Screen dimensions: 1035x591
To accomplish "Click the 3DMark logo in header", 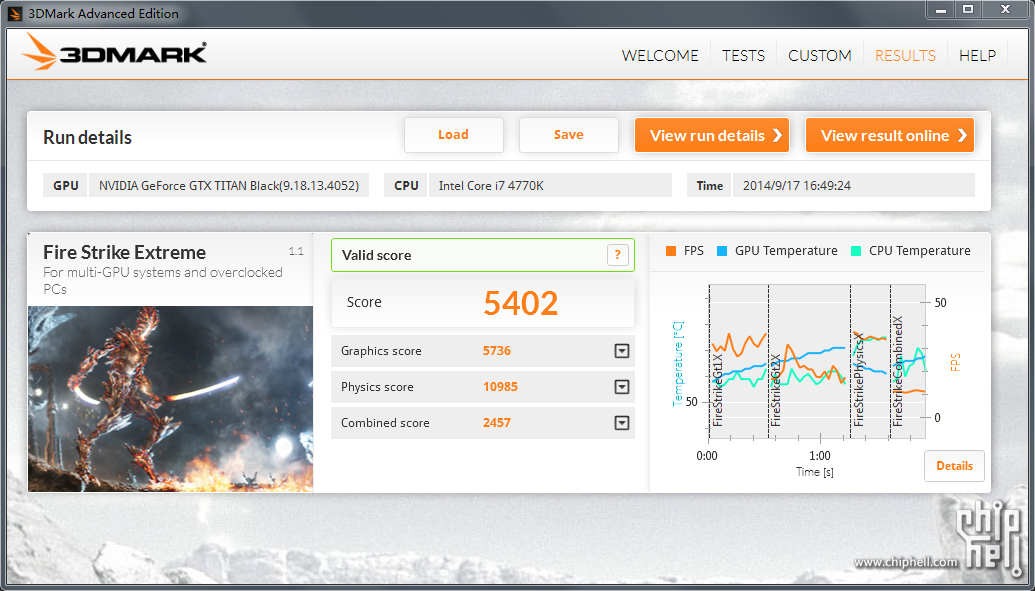I will [114, 53].
